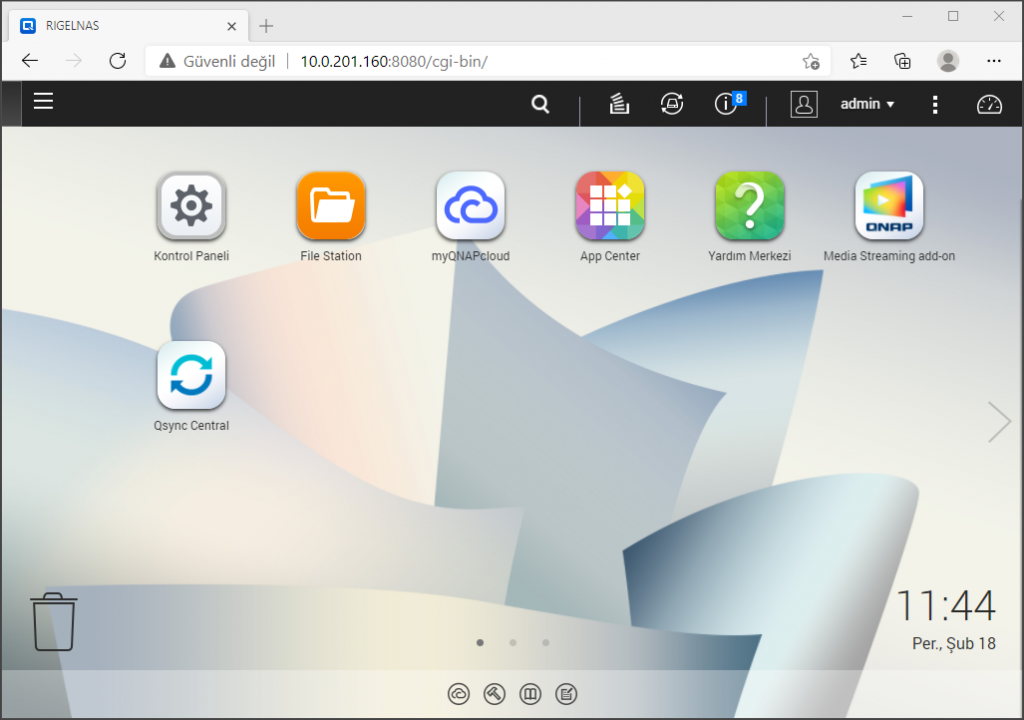Open Yardım Merkezi help center
This screenshot has height=720, width=1024.
click(749, 207)
